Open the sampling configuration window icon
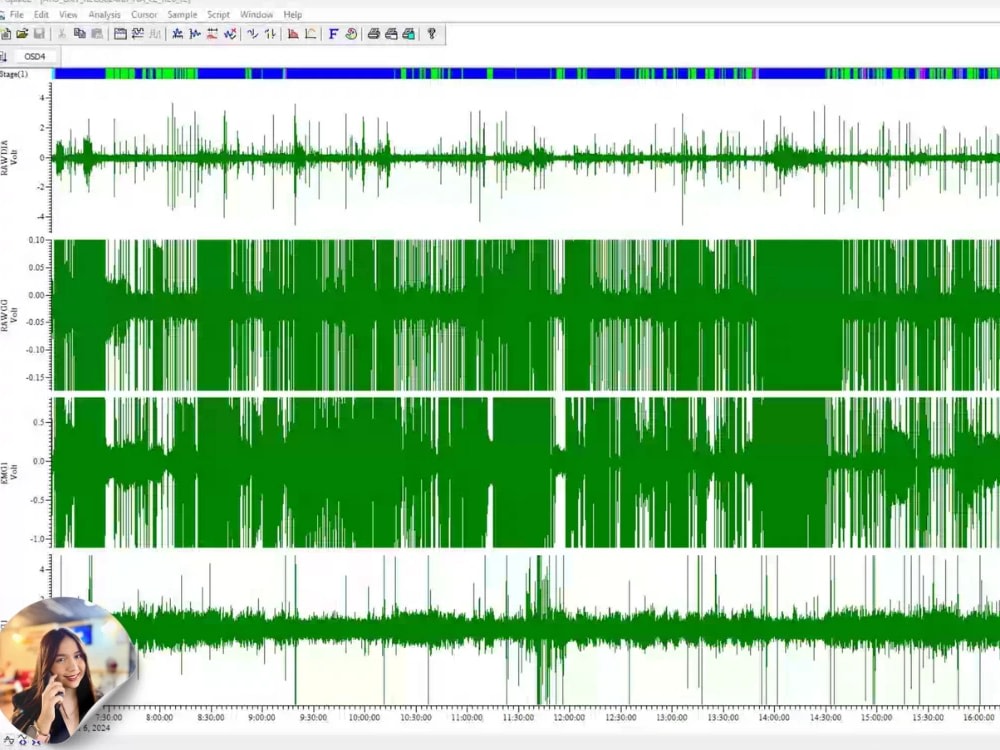The height and width of the screenshot is (750, 1000). tap(120, 34)
